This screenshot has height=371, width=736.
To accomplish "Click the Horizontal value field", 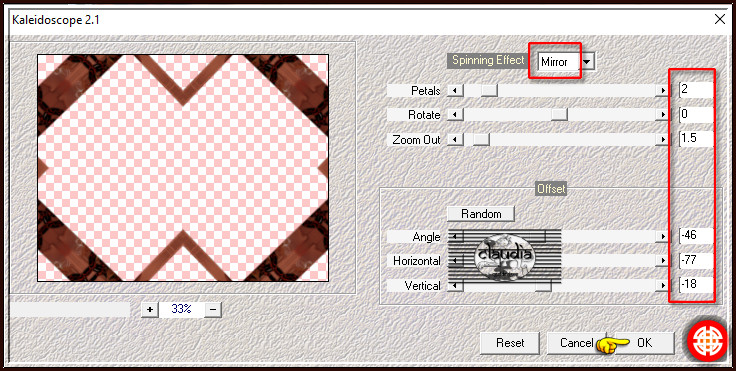I will [x=696, y=260].
